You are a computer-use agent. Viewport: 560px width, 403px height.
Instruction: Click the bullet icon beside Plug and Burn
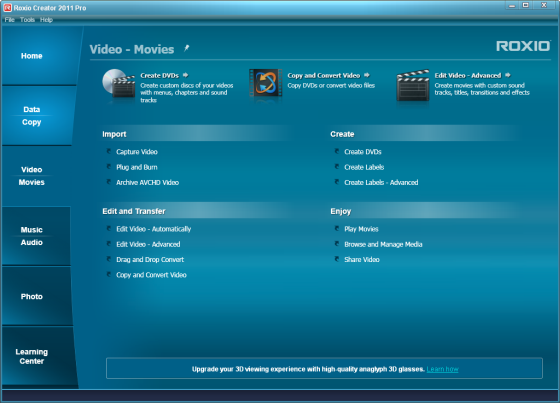click(x=109, y=167)
